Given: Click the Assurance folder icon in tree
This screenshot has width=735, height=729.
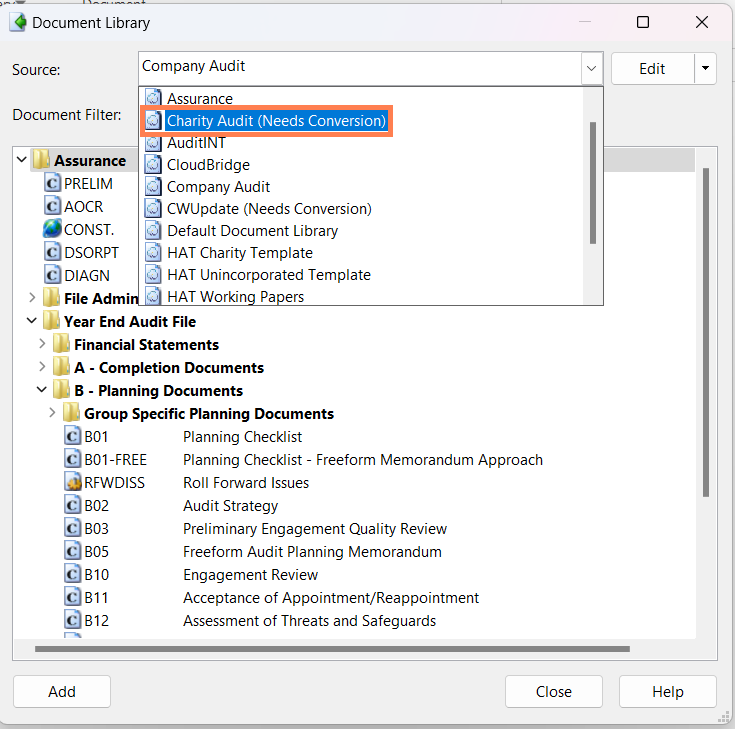Looking at the screenshot, I should point(41,160).
